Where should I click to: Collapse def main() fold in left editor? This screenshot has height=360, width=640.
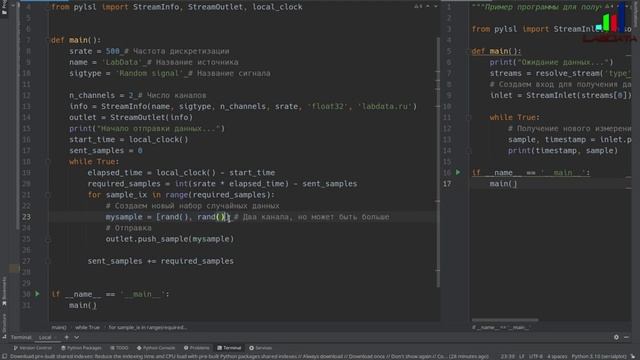point(48,40)
